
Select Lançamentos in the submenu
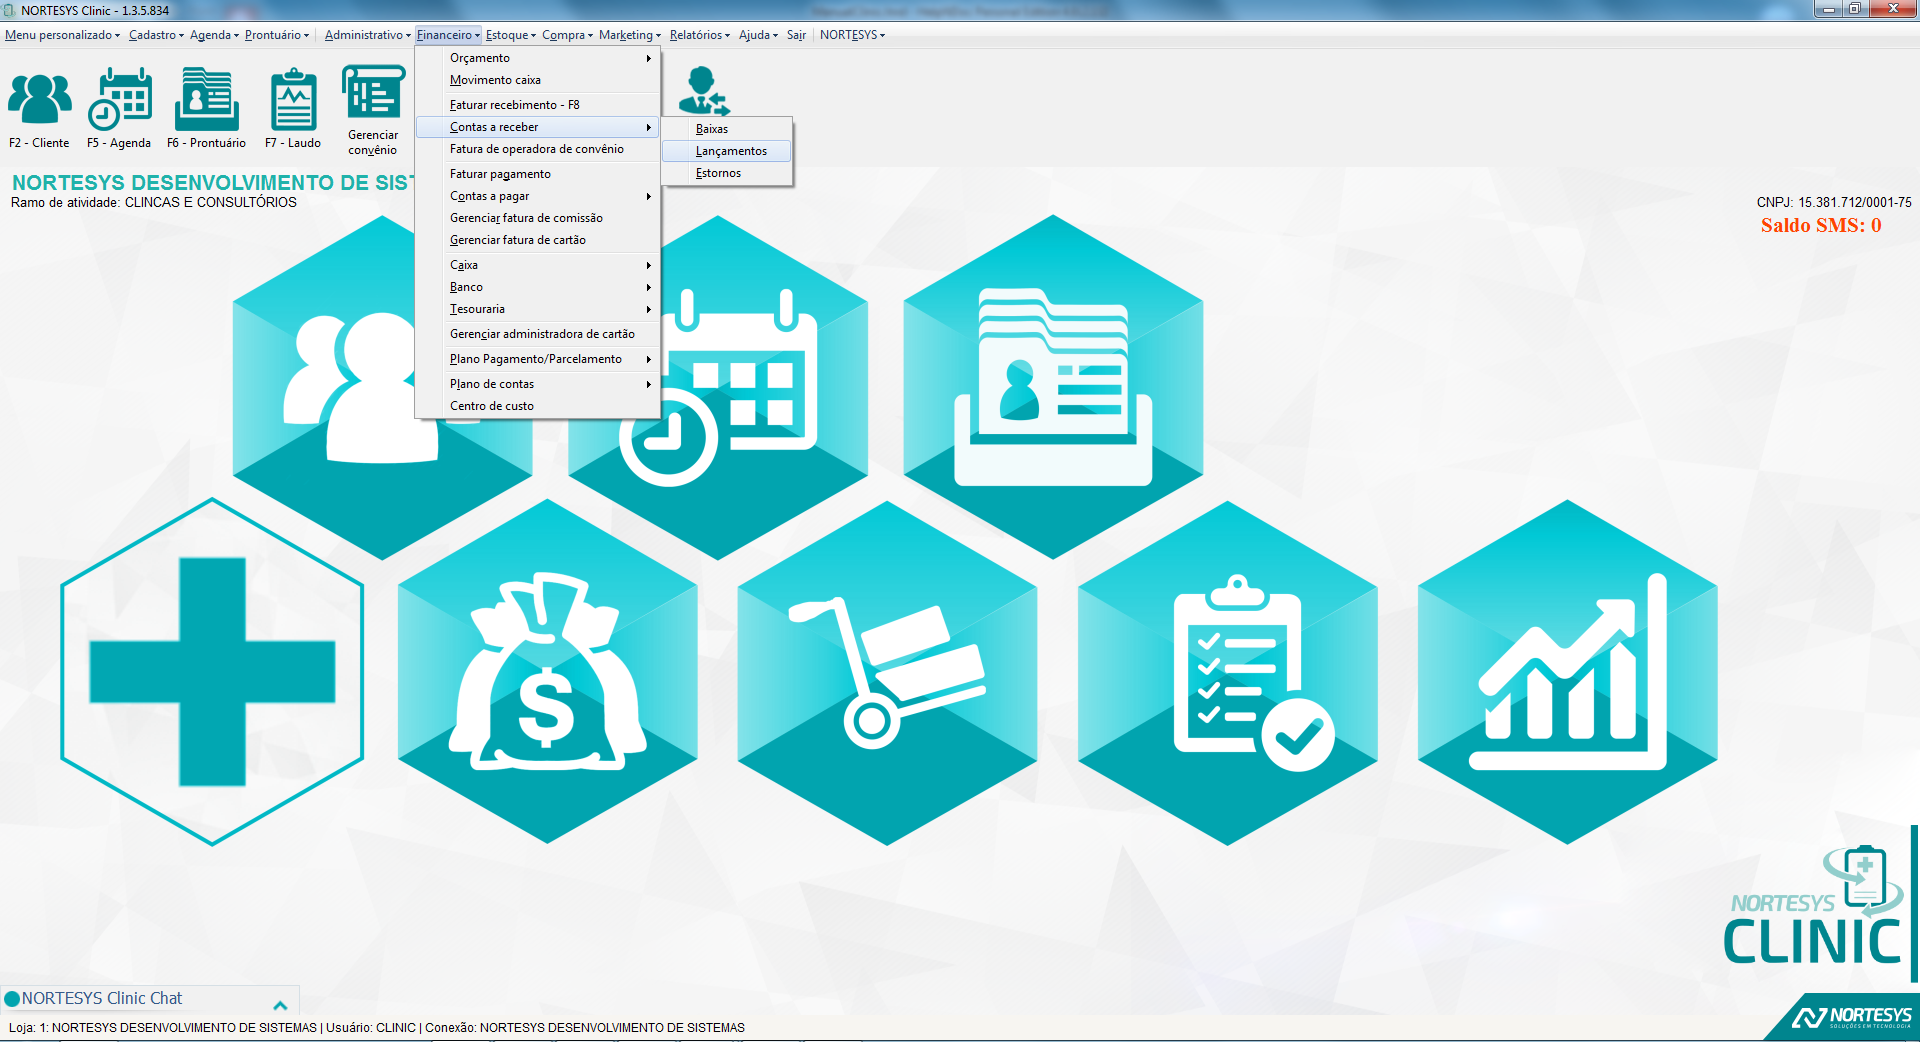(727, 151)
